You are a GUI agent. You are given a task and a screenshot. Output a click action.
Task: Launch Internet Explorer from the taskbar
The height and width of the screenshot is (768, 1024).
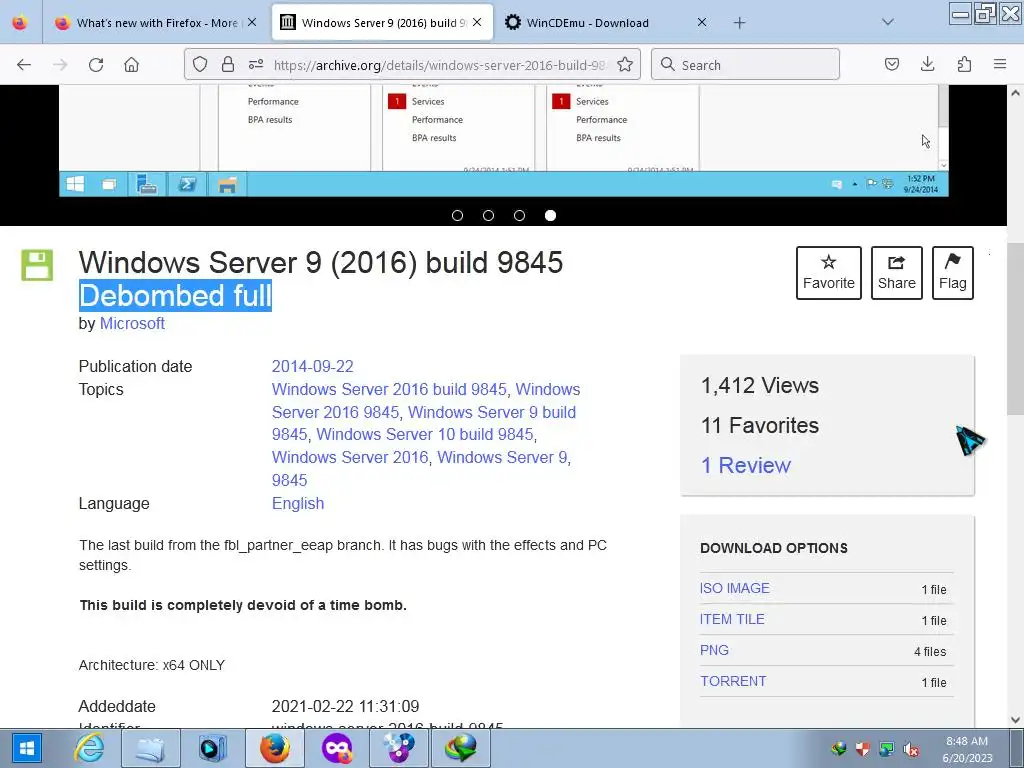click(x=89, y=748)
